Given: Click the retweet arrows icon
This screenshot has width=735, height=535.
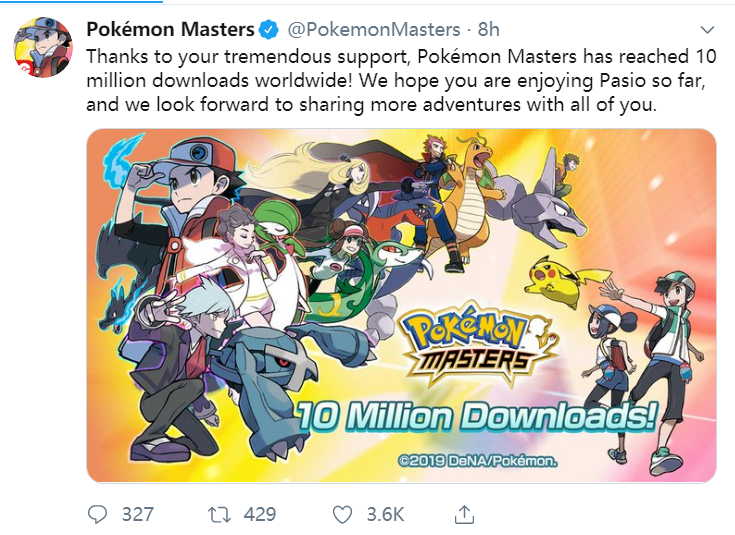Looking at the screenshot, I should point(219,515).
